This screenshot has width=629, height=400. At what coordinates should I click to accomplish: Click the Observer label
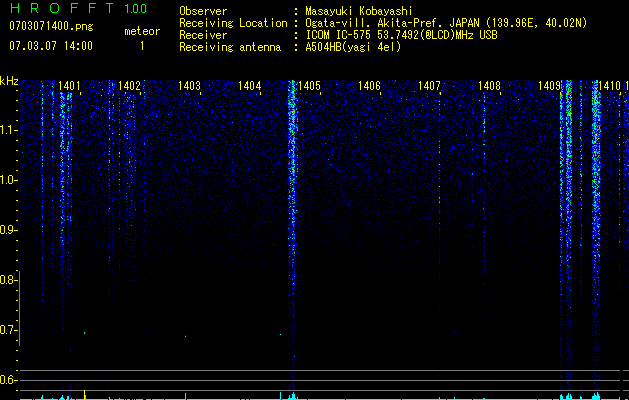[x=203, y=11]
